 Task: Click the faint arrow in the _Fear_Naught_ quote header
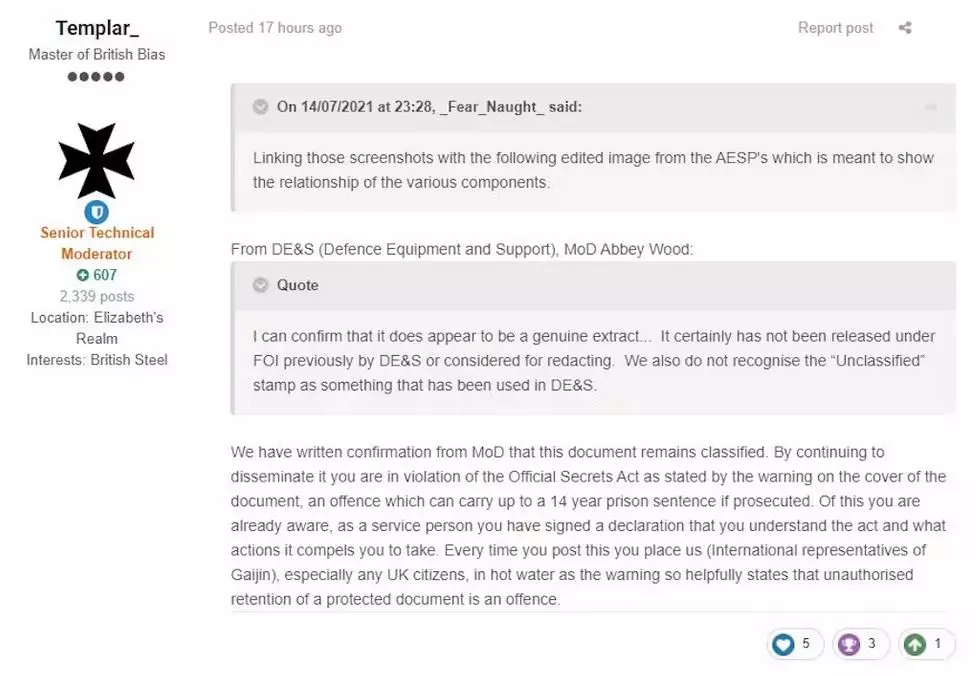coord(930,108)
